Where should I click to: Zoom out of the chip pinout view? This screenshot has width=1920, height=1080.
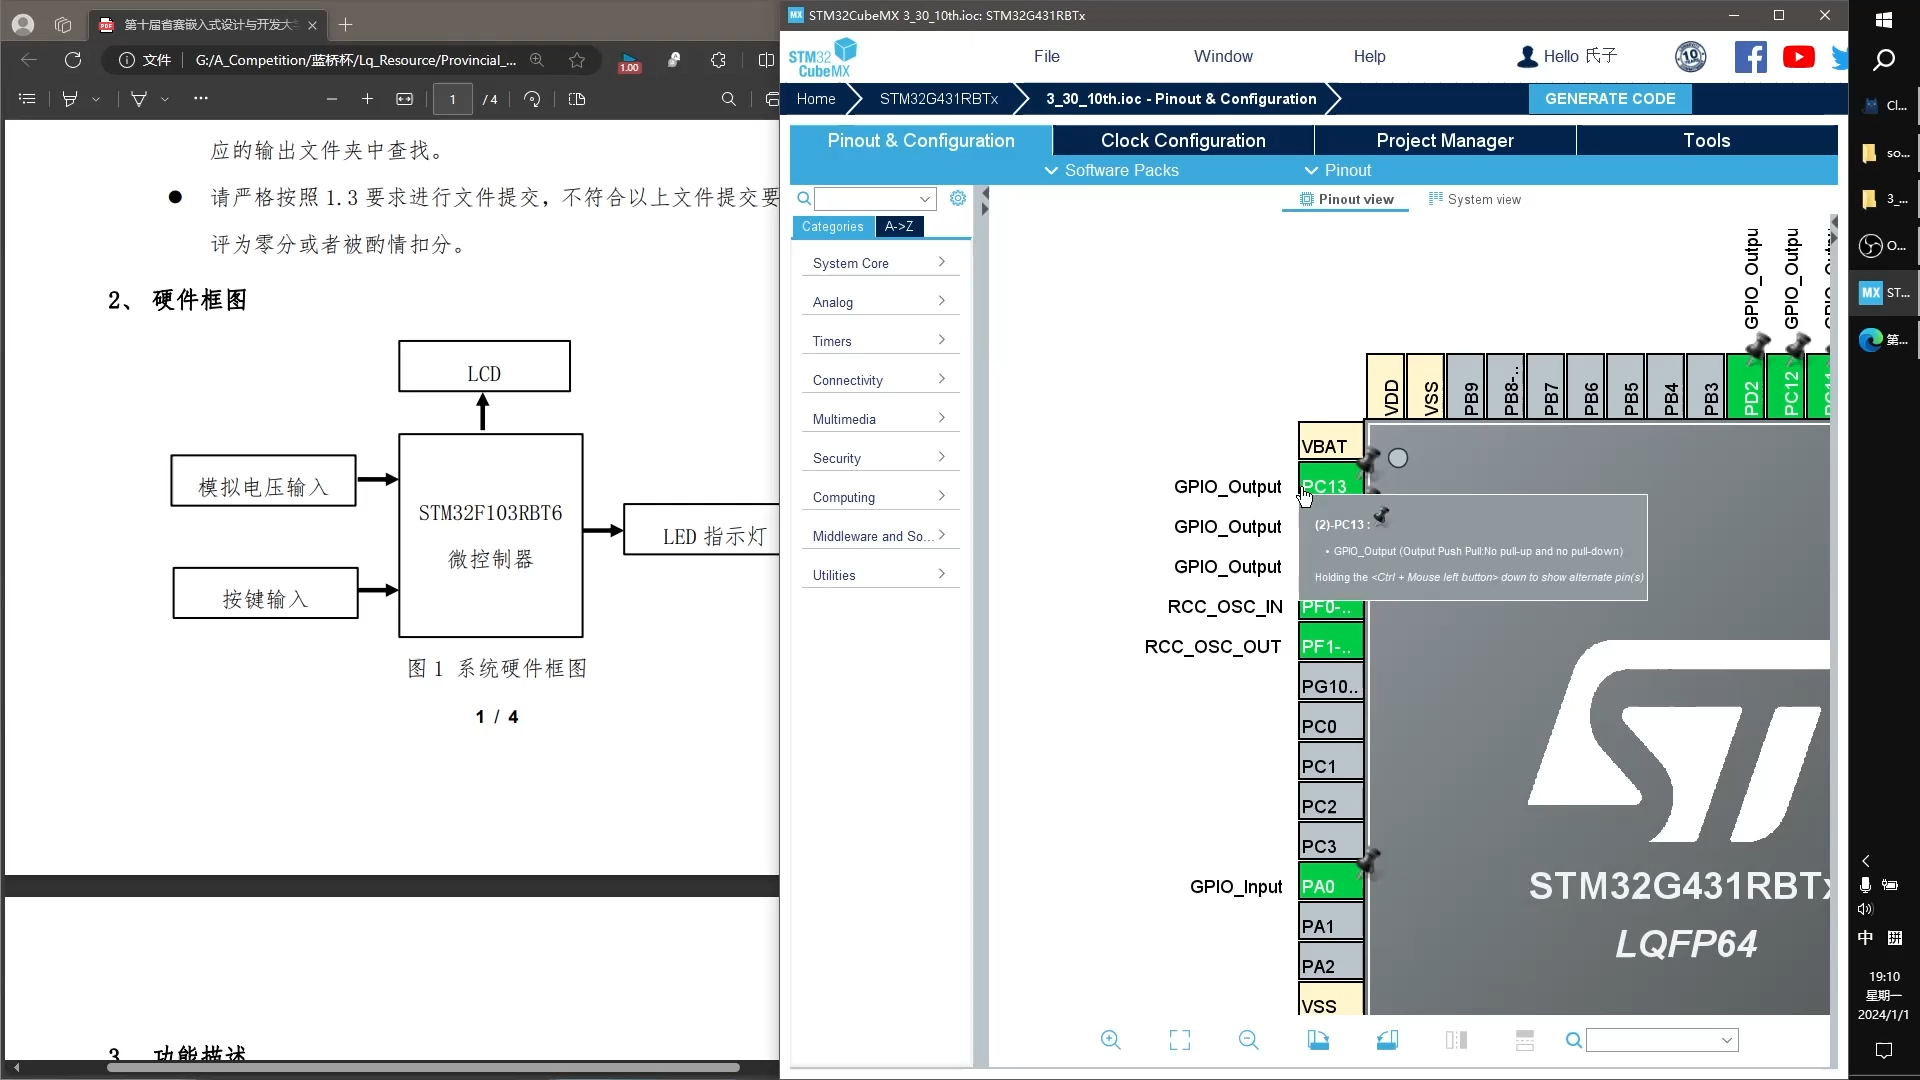(1248, 1040)
